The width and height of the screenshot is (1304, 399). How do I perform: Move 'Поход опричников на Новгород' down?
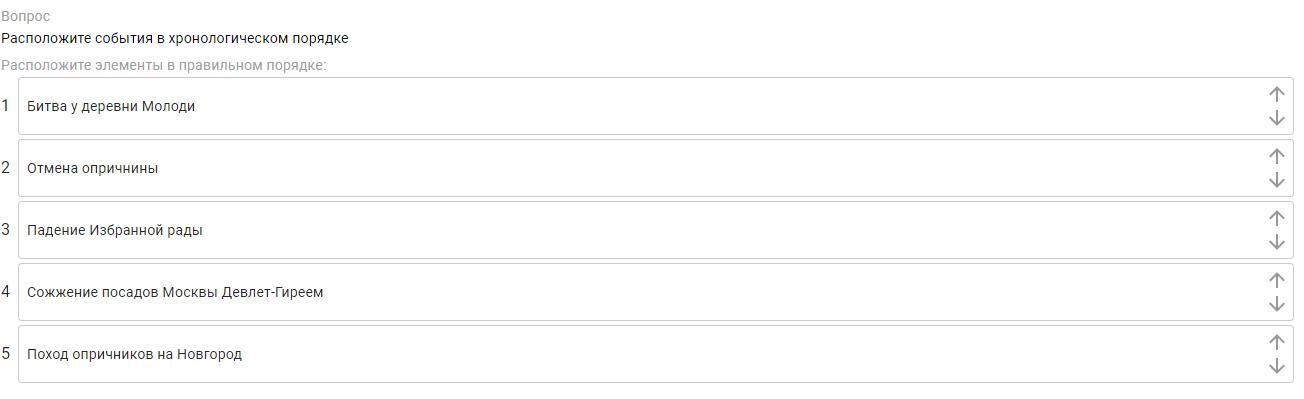[1276, 366]
